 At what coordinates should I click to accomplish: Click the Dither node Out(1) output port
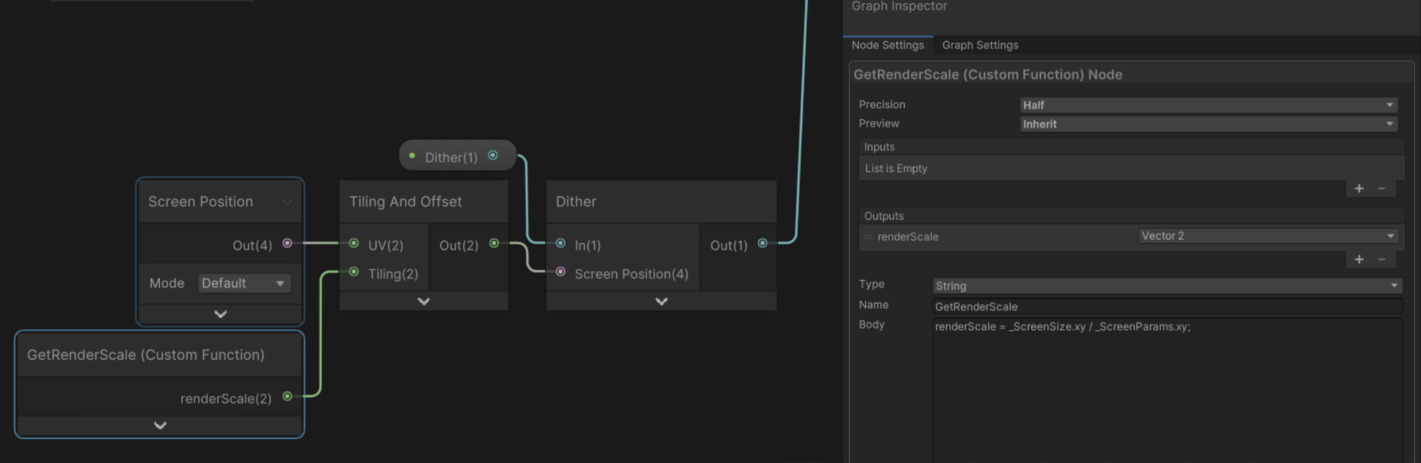click(x=762, y=243)
